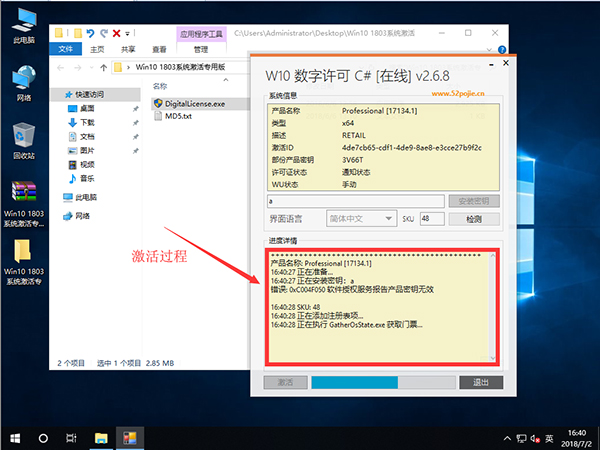Open 此电脑 desktop icon

[x=24, y=25]
